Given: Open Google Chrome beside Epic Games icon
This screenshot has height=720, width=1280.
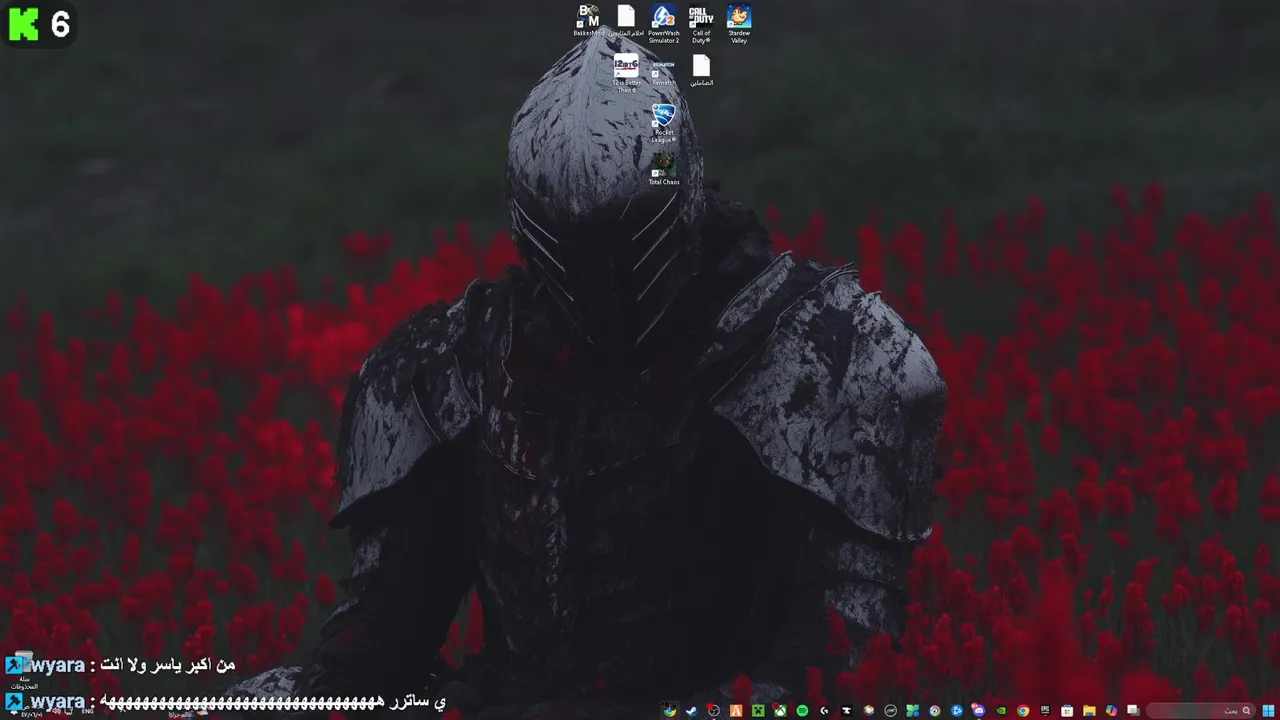Looking at the screenshot, I should pos(1023,711).
